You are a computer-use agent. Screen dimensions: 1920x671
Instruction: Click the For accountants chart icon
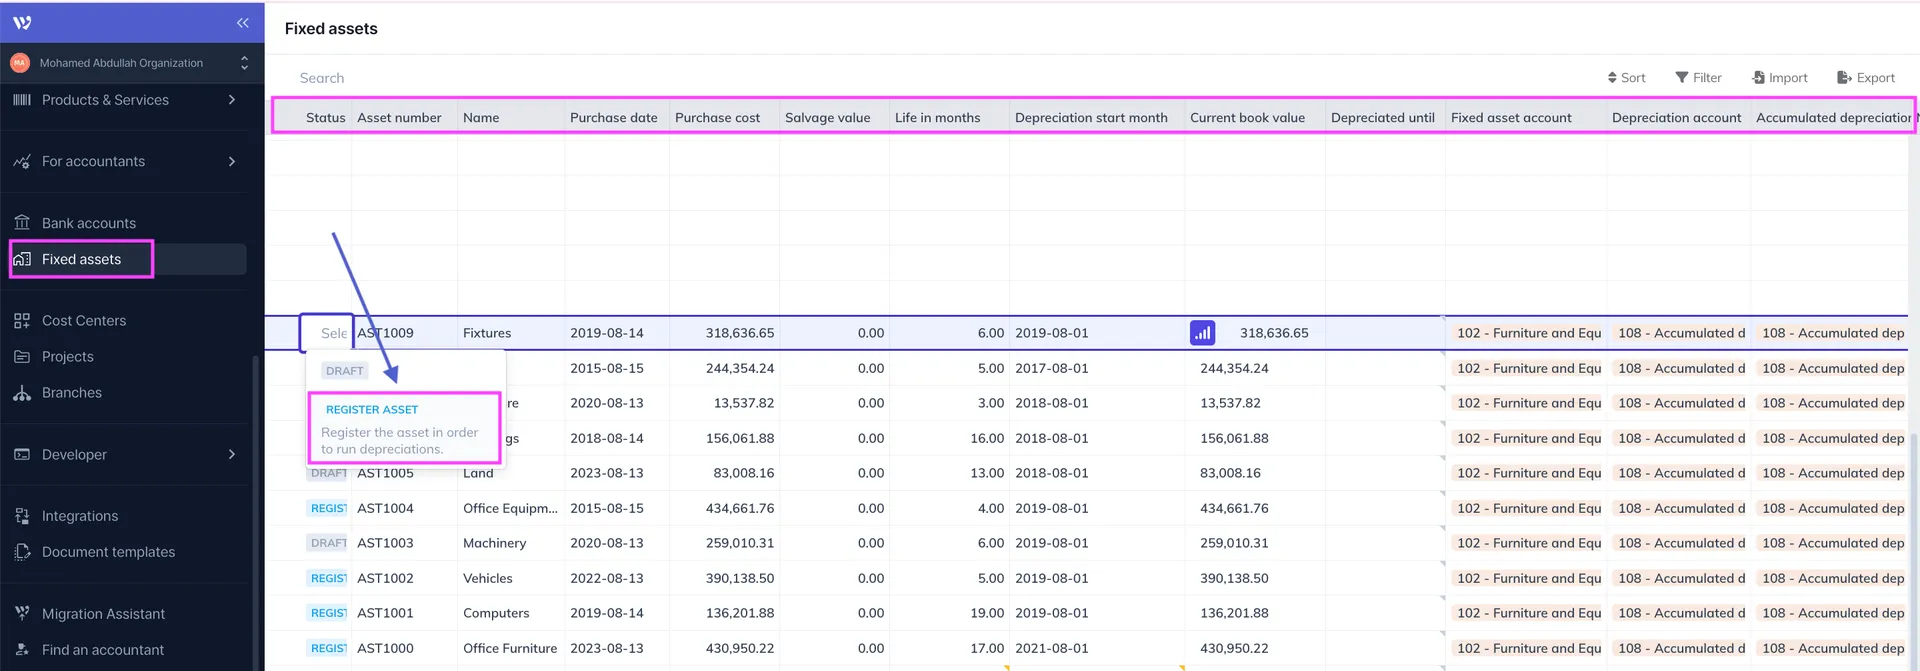point(22,161)
